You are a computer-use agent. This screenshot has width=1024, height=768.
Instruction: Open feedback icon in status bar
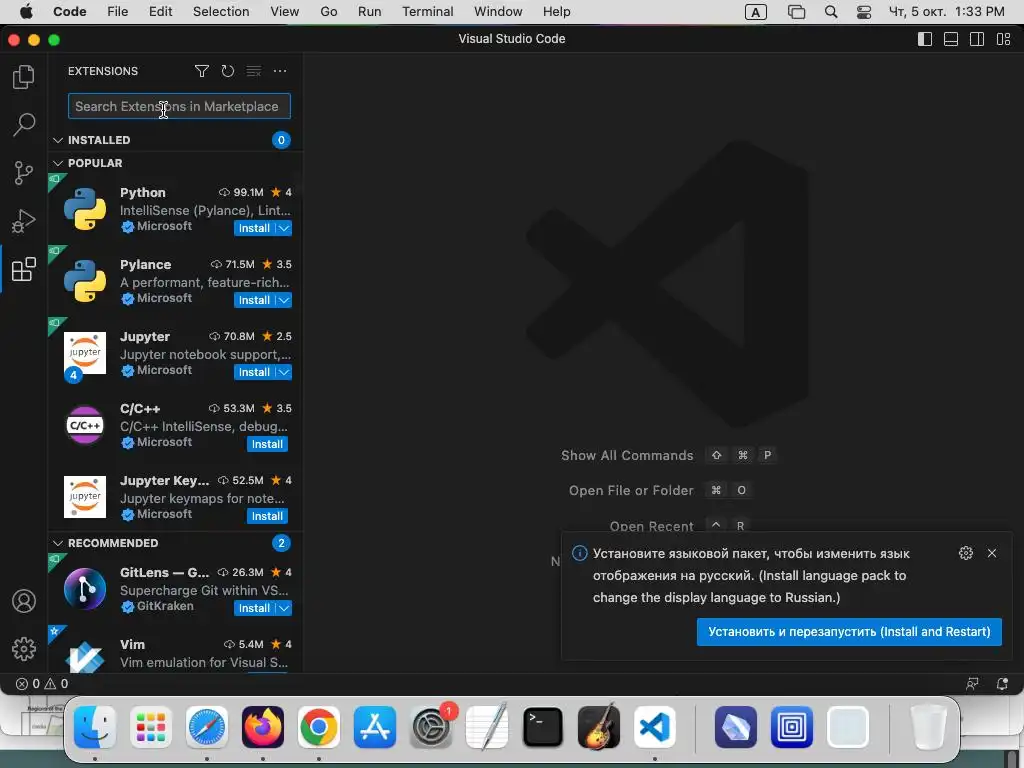point(972,684)
